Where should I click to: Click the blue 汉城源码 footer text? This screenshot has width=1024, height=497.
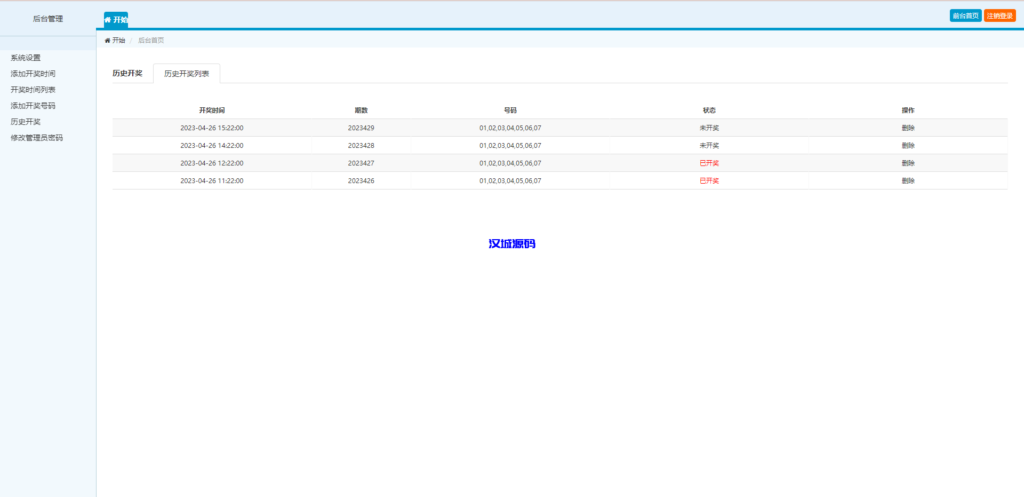511,244
